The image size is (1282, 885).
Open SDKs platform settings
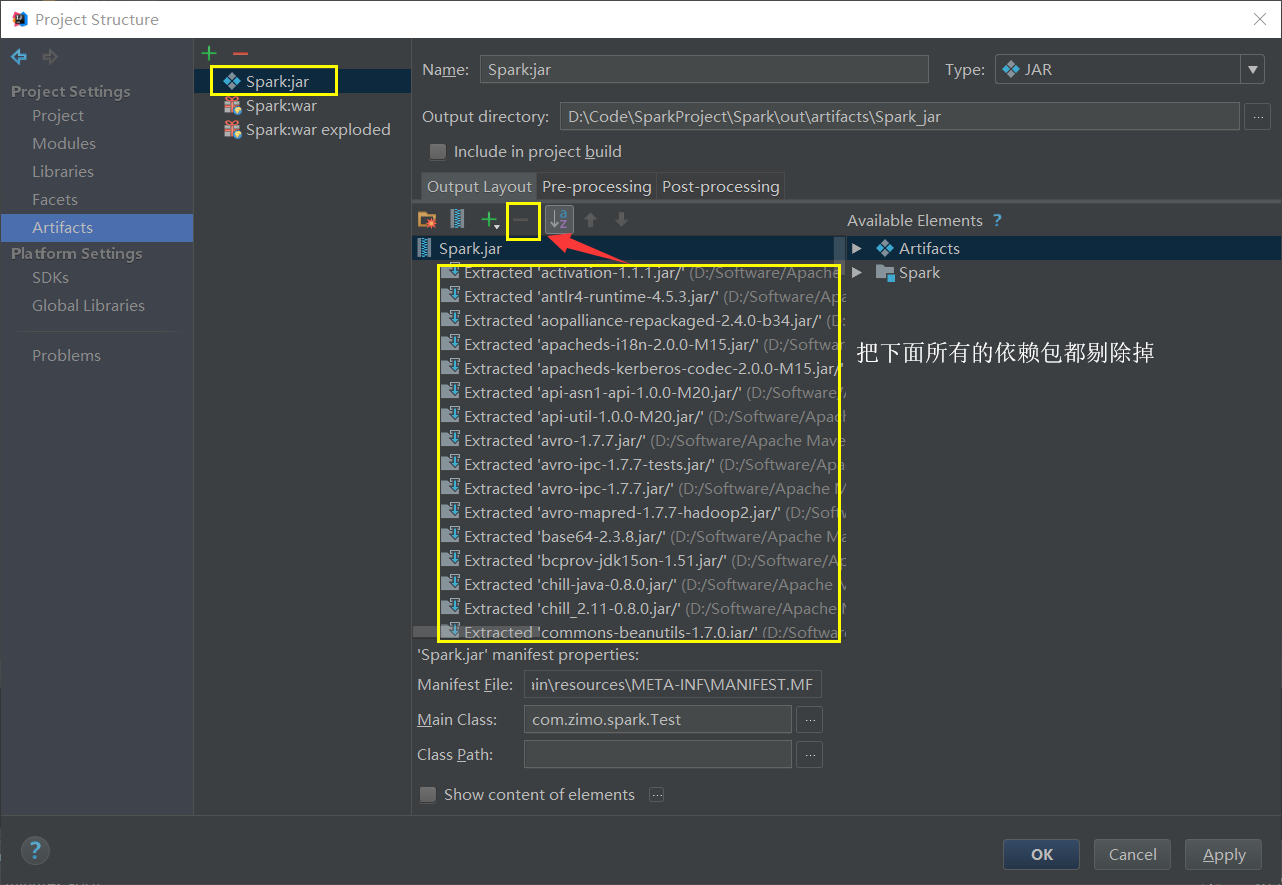click(x=50, y=277)
